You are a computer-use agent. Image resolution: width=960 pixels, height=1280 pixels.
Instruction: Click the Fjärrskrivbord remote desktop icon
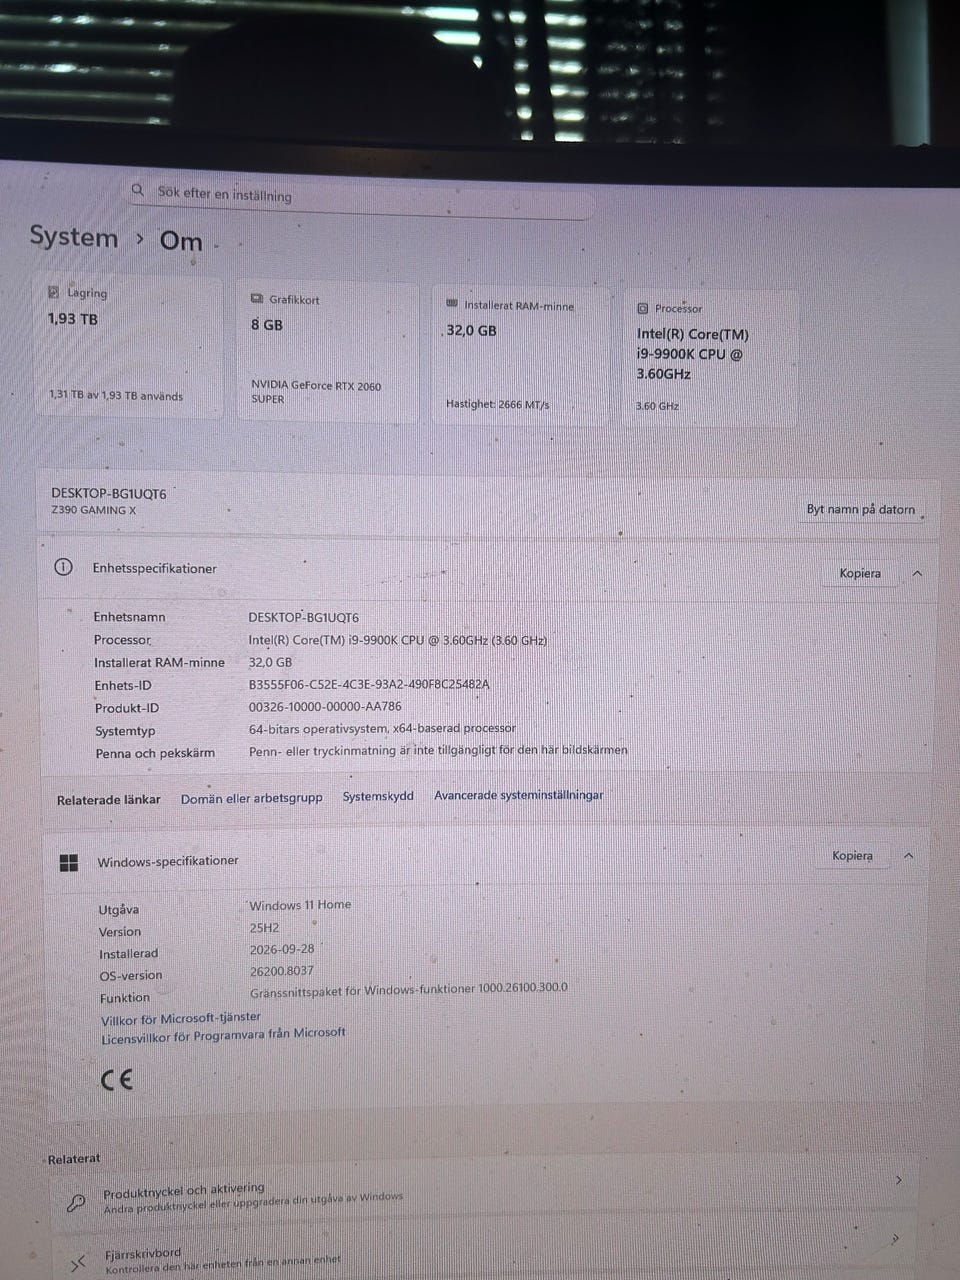[x=78, y=1264]
